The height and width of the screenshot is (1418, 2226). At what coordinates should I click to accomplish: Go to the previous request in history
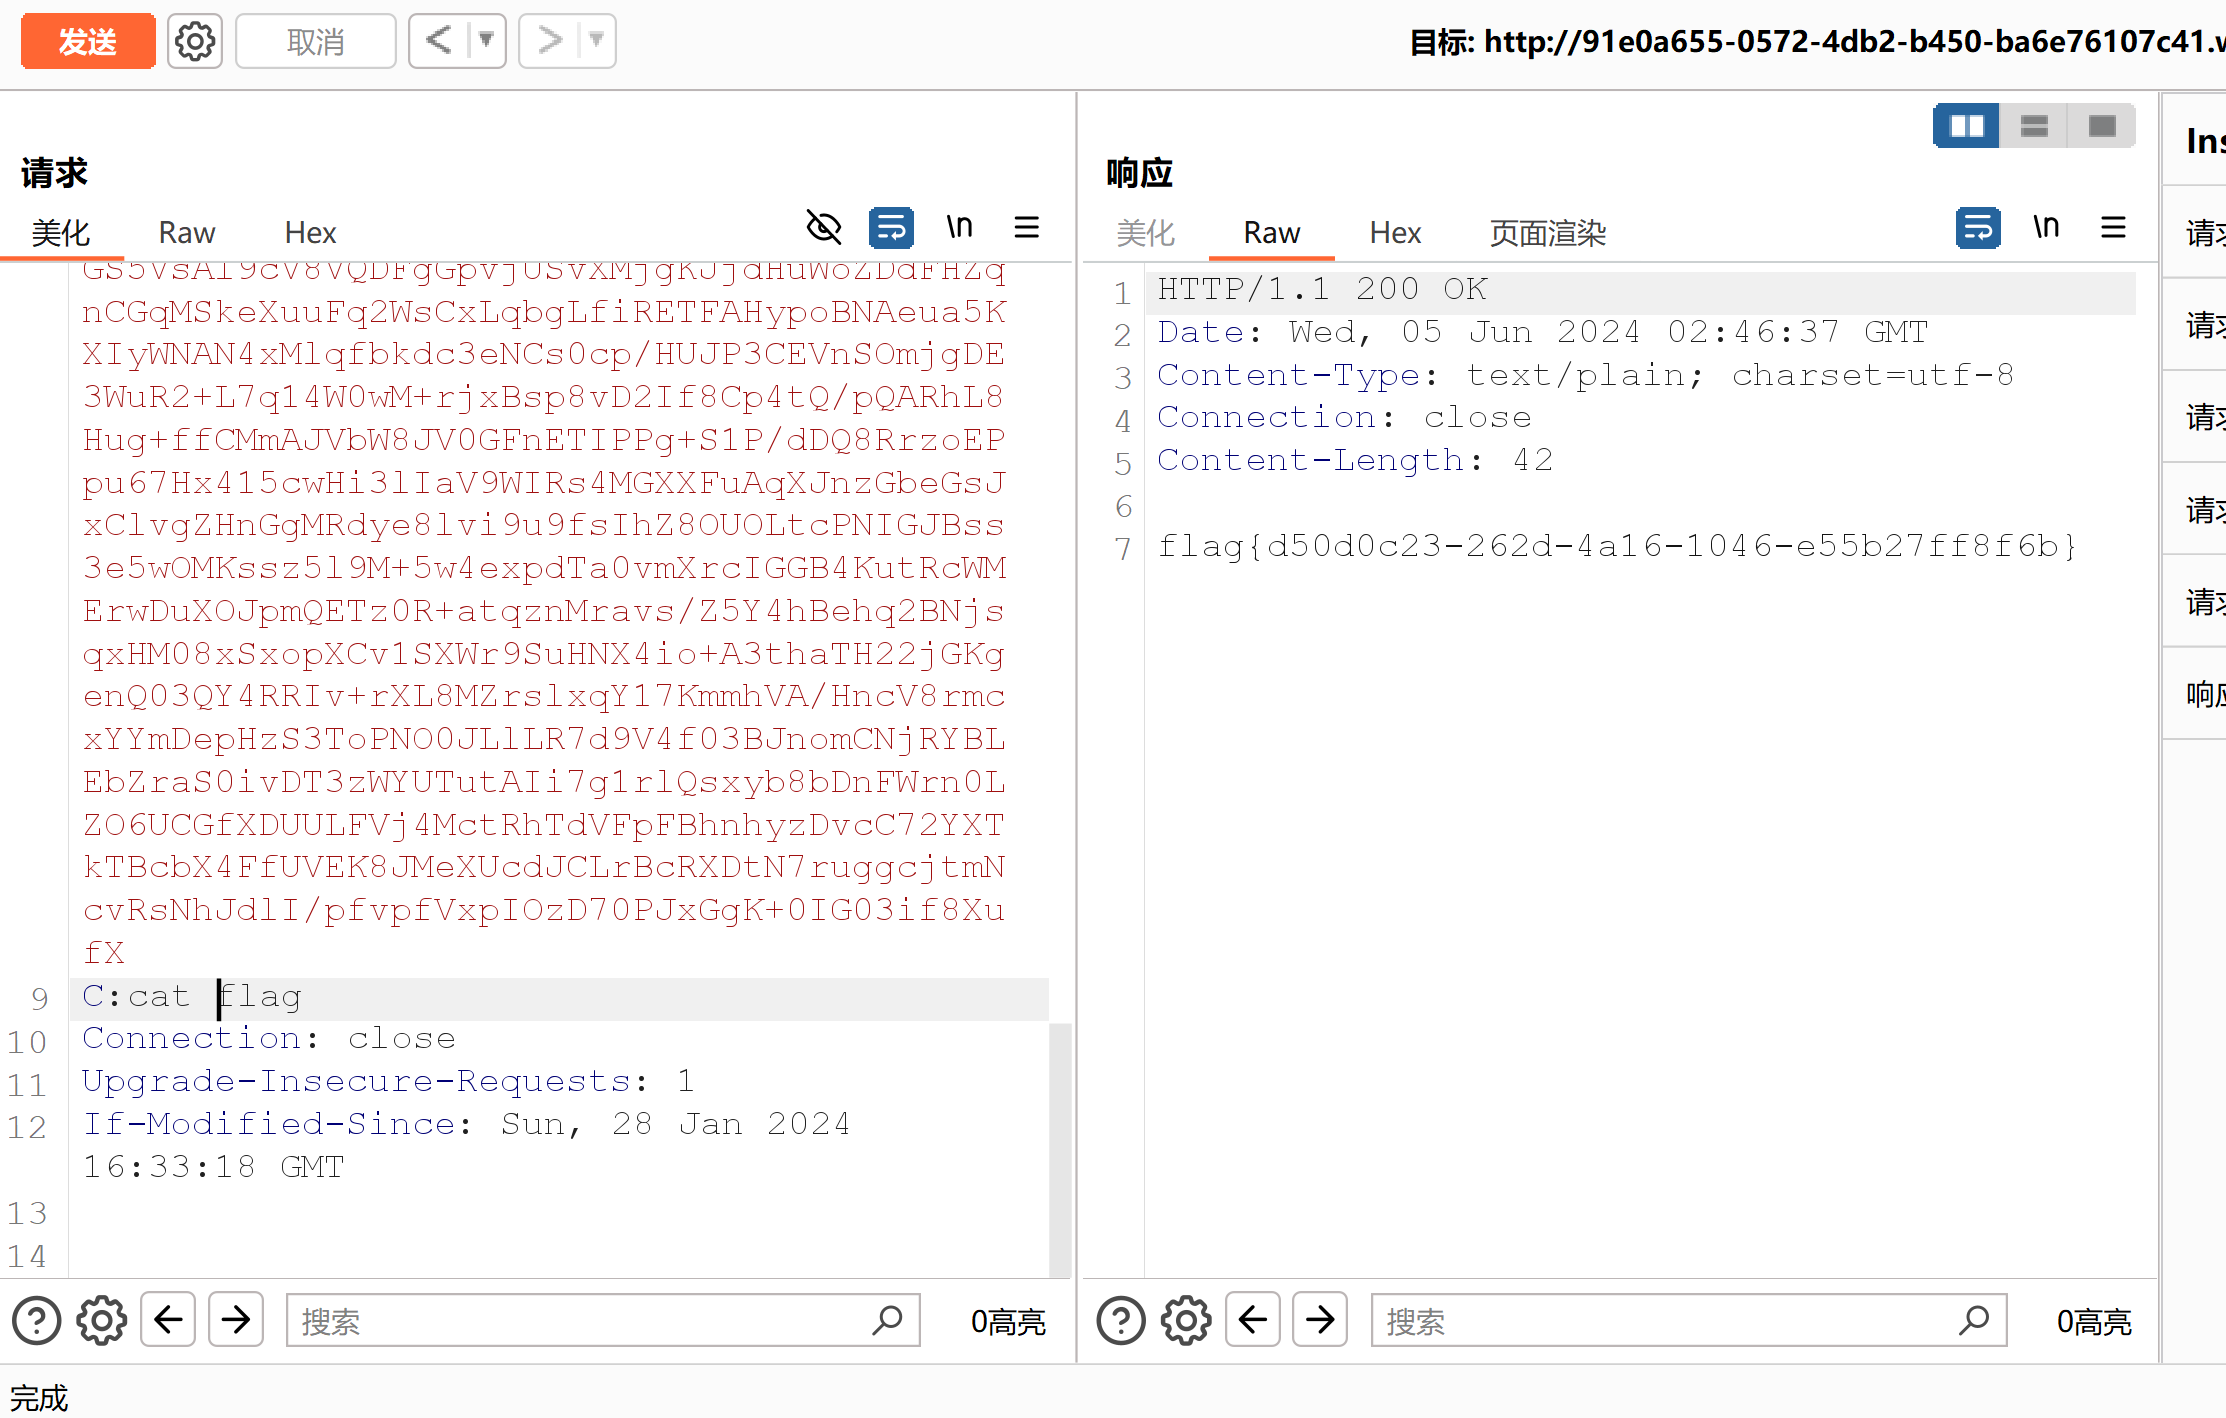point(439,41)
